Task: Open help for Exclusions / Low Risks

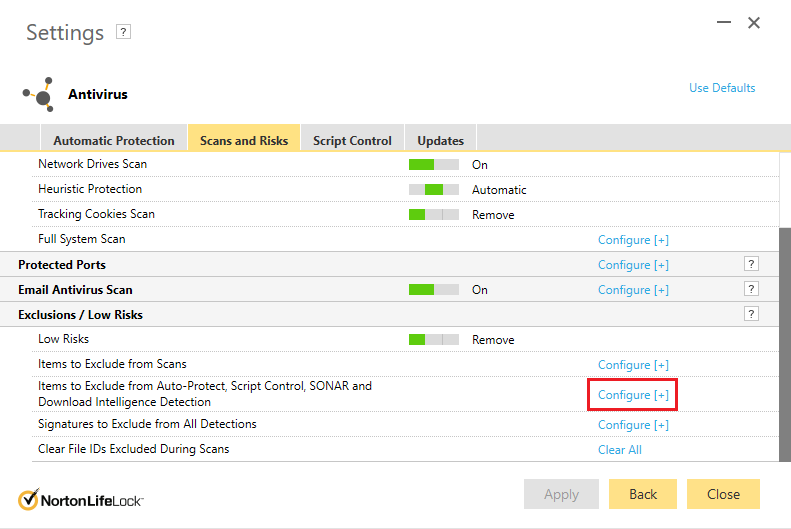Action: (x=751, y=314)
